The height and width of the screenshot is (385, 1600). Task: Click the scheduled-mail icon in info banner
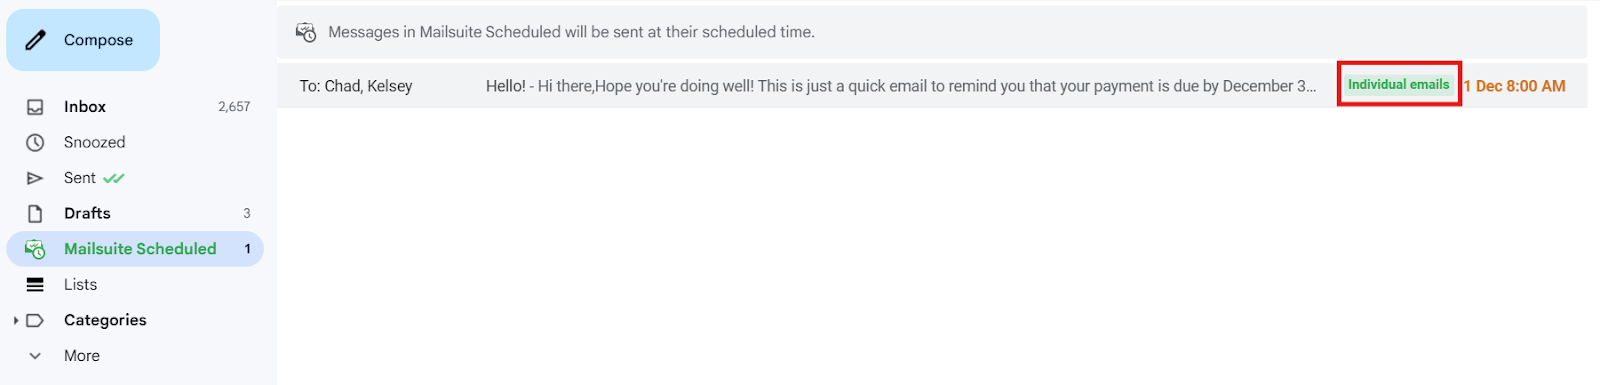[306, 33]
